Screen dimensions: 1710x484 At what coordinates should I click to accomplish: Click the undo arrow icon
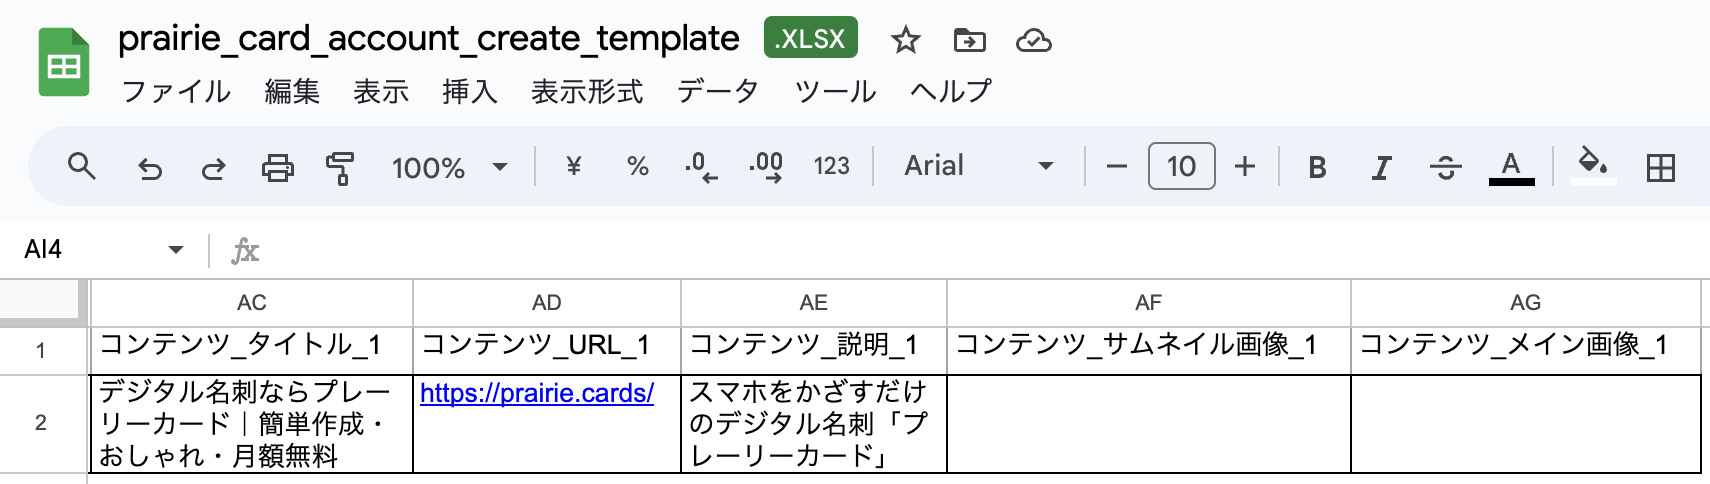150,168
